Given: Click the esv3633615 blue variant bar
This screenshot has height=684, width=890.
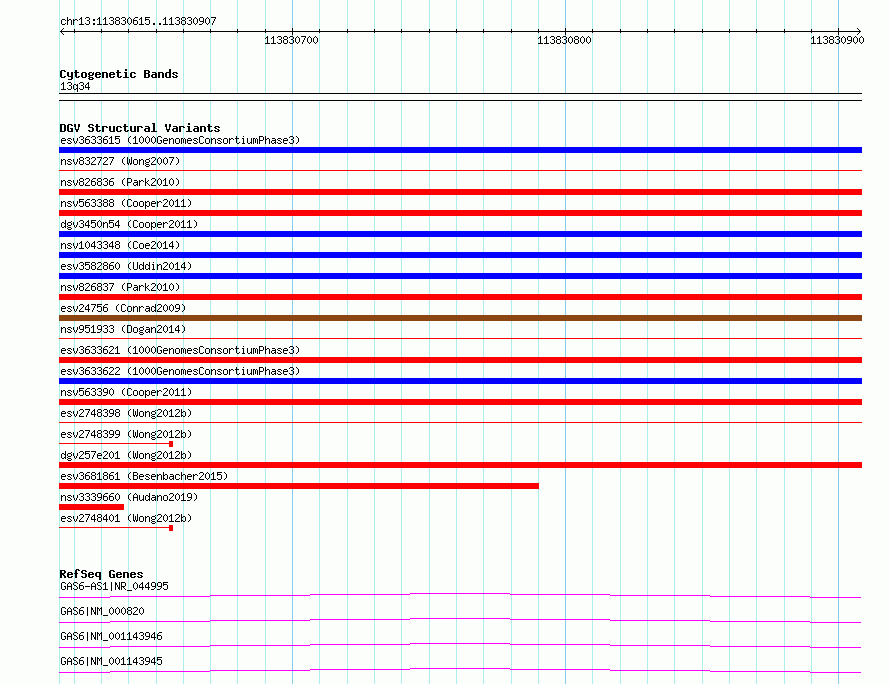Looking at the screenshot, I should [x=460, y=150].
